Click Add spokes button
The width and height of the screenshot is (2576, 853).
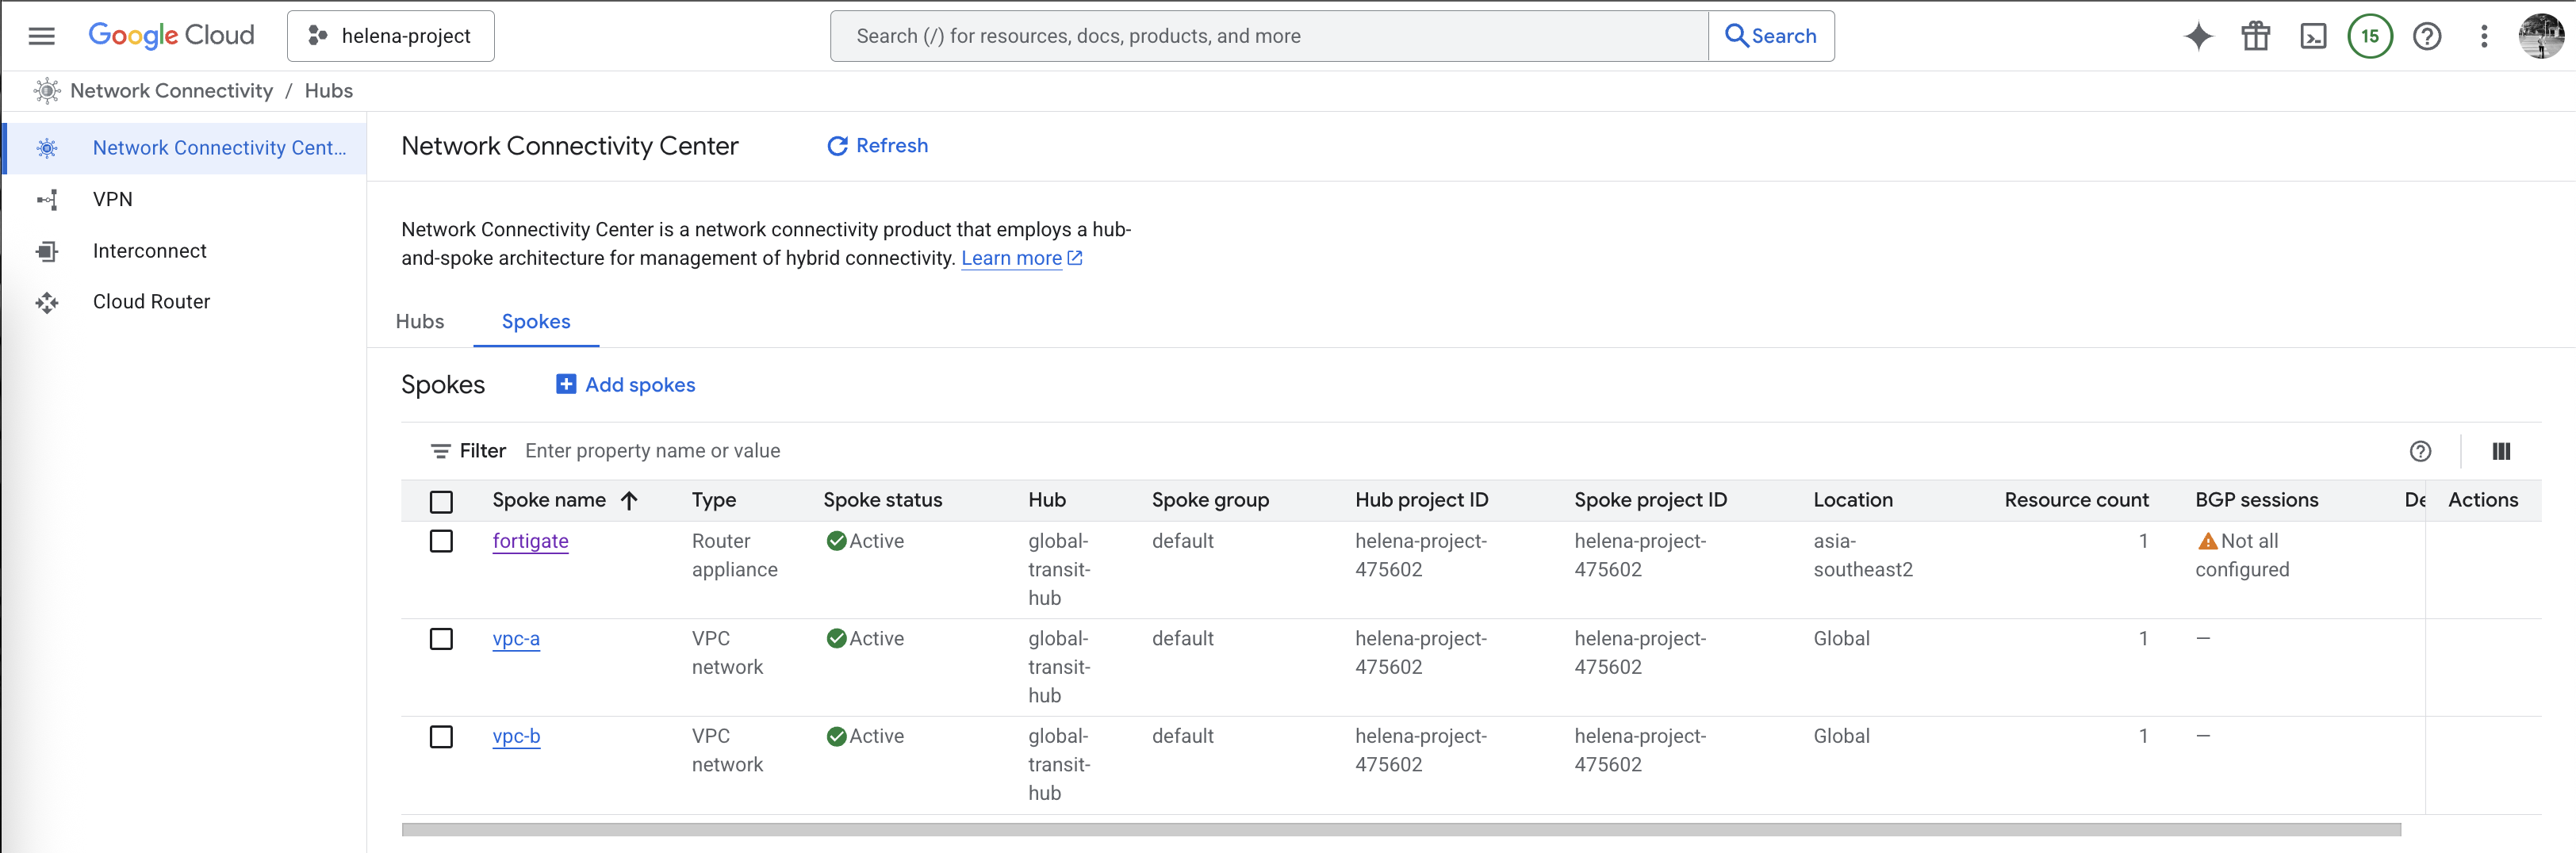[626, 385]
